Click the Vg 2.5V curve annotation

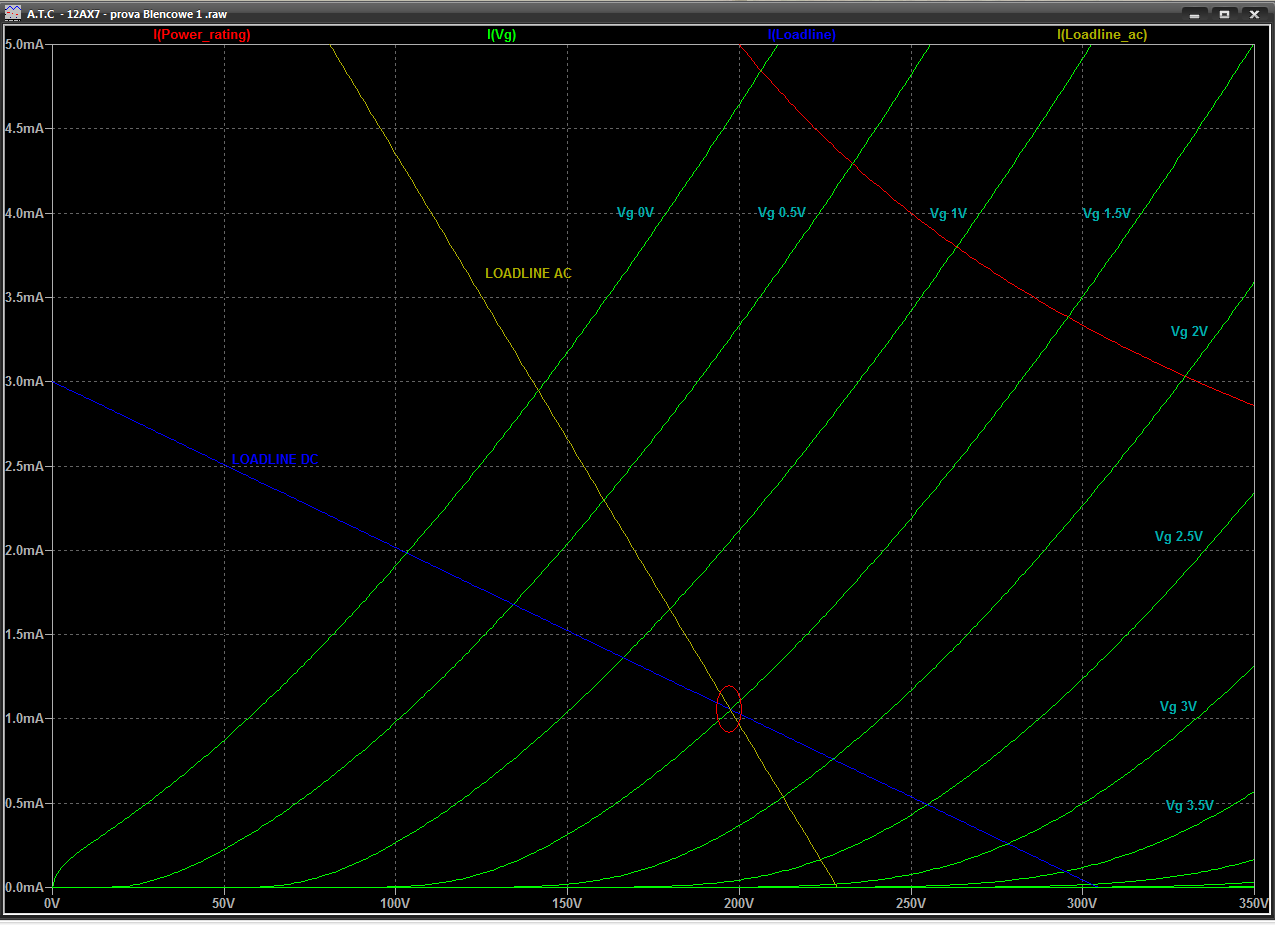point(1178,537)
